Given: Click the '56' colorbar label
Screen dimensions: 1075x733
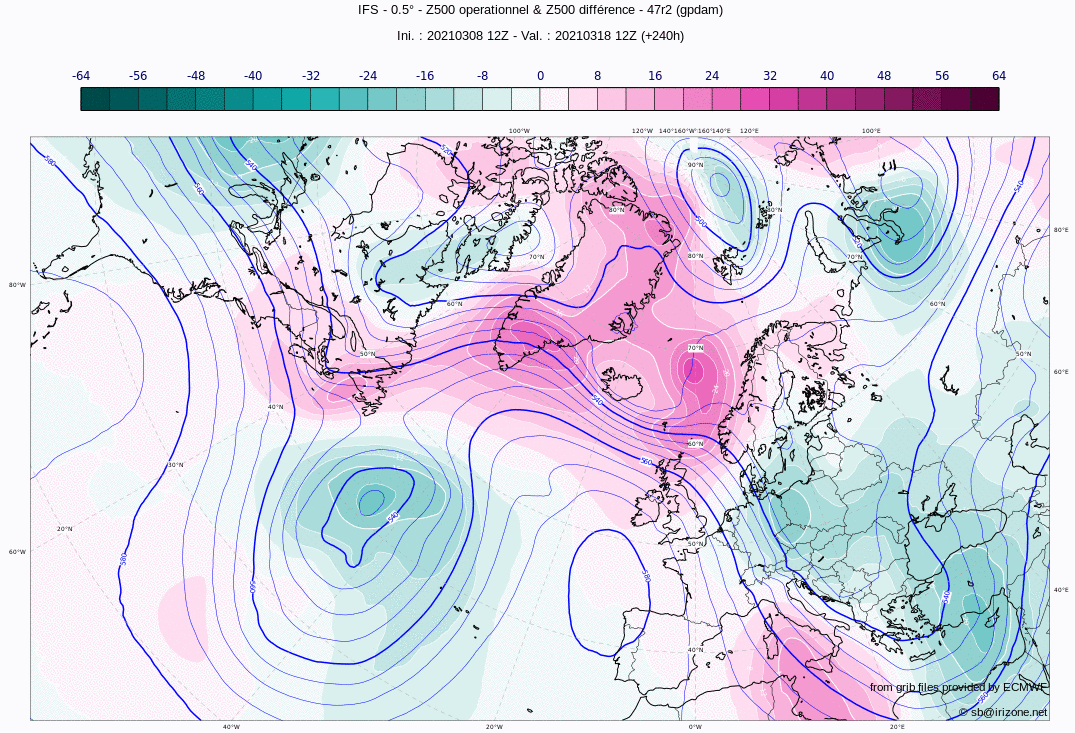Looking at the screenshot, I should coord(942,75).
